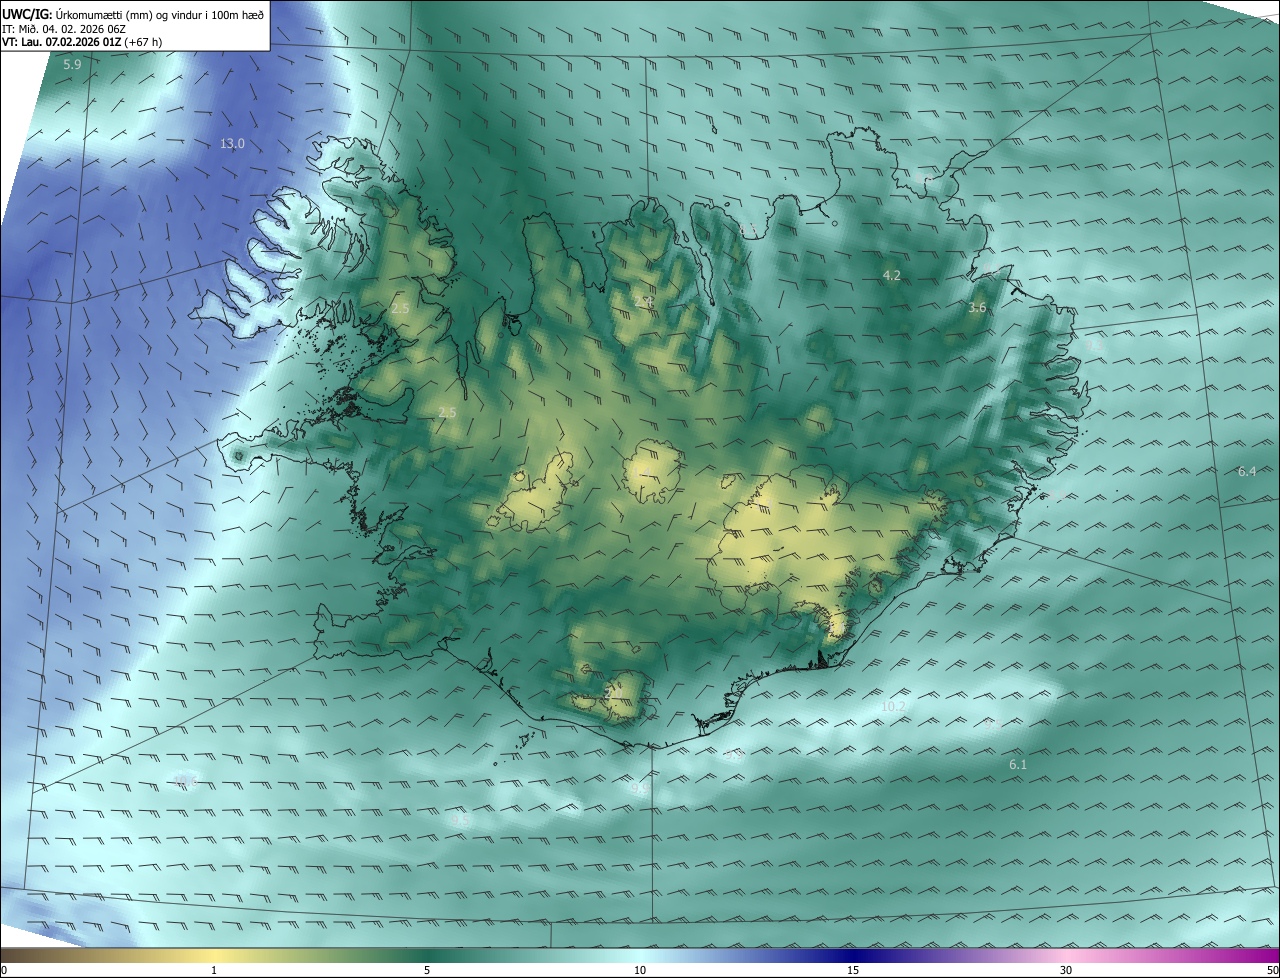Click the 5.9 value label
The image size is (1280, 978).
point(72,65)
